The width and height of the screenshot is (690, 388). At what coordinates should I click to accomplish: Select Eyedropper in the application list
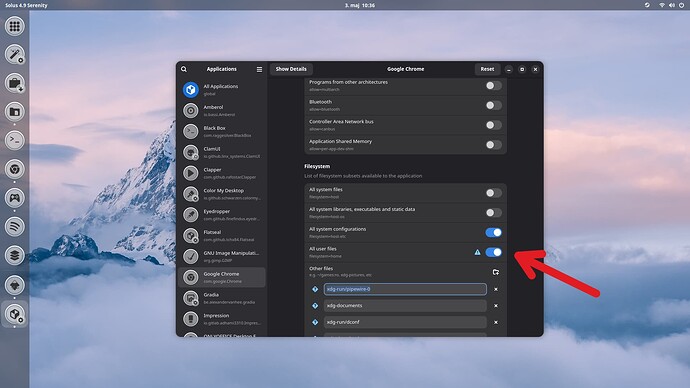(222, 215)
